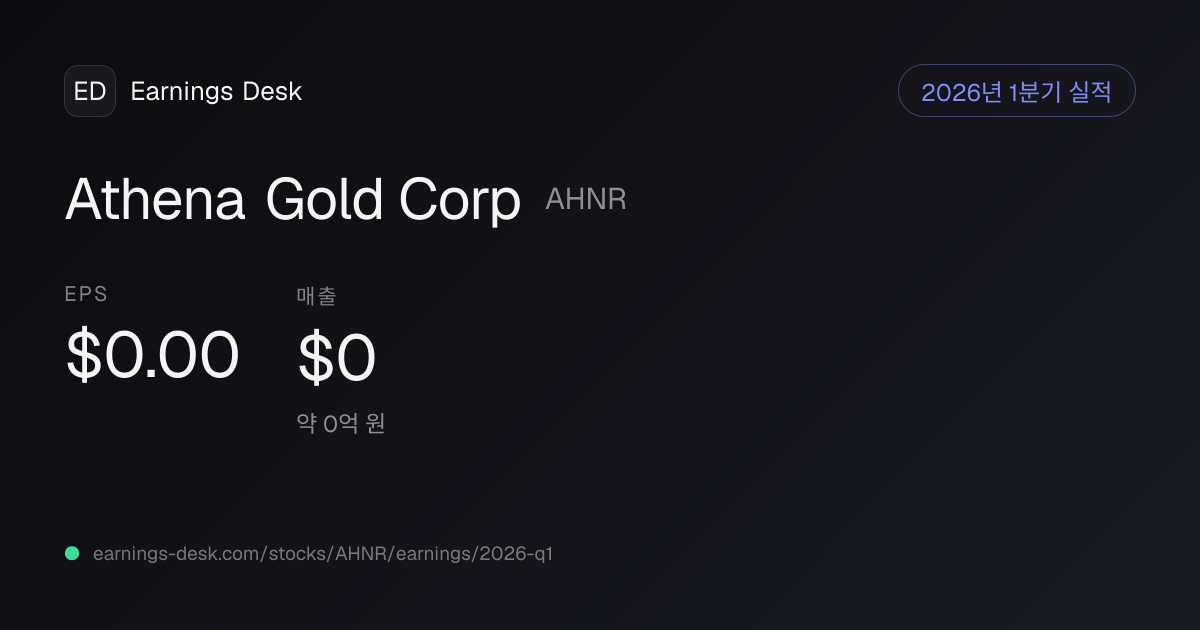Click the green status dot
The image size is (1200, 630).
click(72, 553)
